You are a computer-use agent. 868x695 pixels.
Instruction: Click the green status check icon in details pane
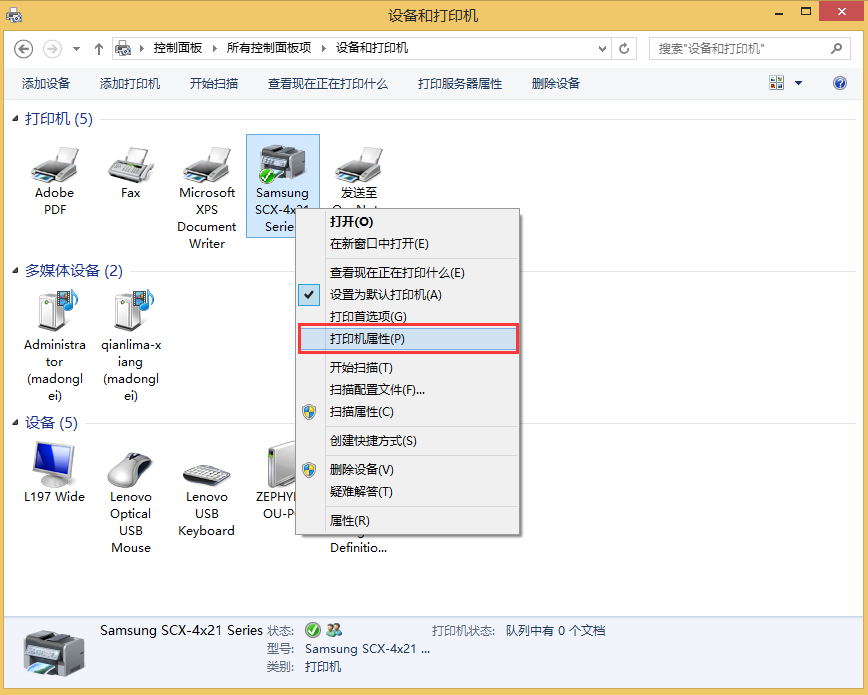313,630
